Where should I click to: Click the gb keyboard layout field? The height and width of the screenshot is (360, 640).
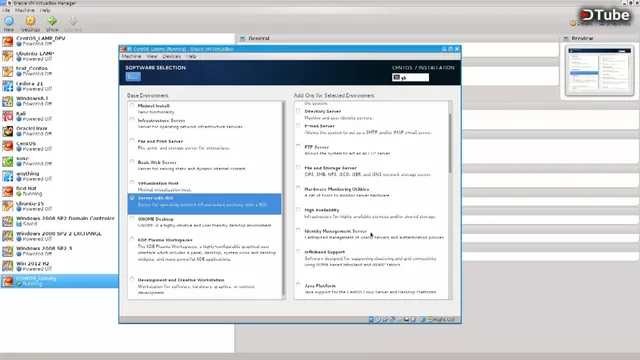pos(410,77)
